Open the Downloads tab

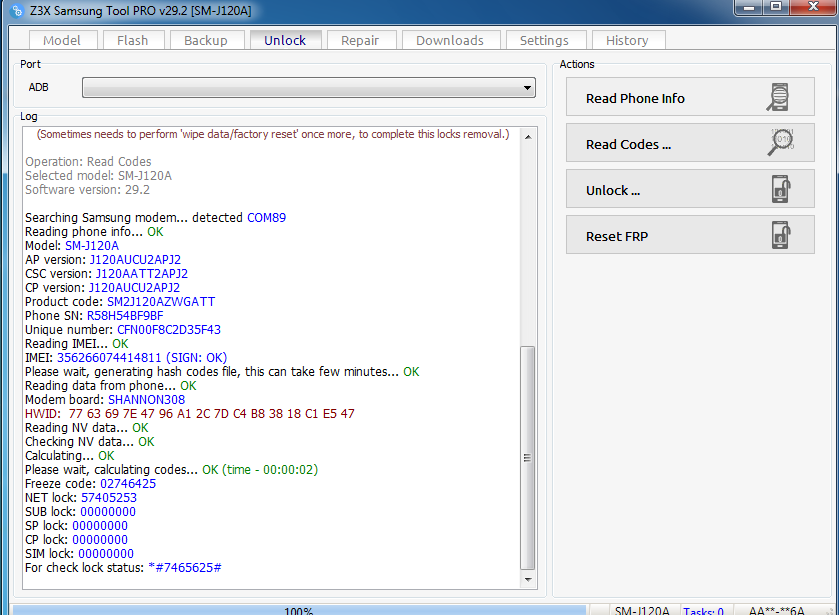[450, 40]
